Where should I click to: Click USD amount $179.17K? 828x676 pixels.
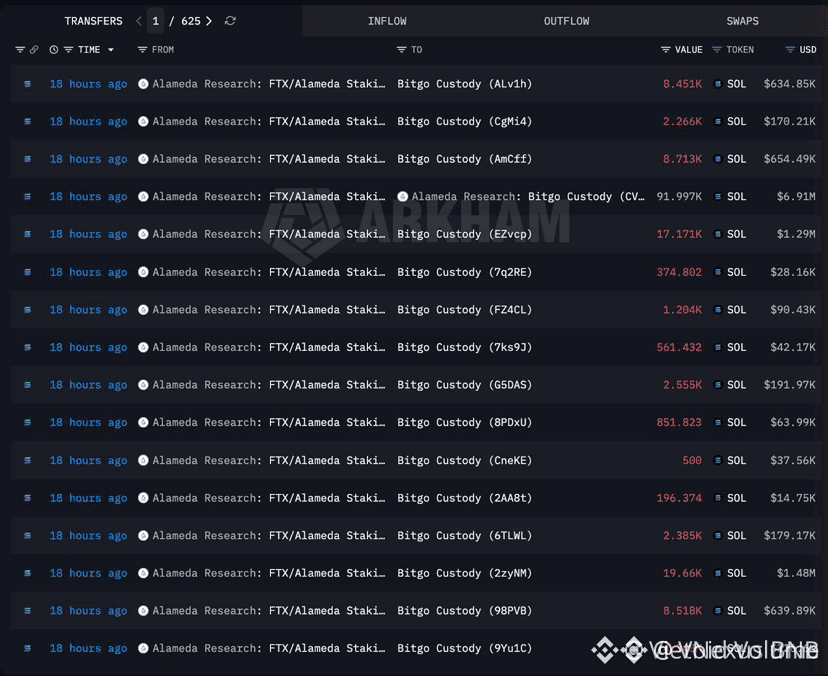click(x=789, y=536)
